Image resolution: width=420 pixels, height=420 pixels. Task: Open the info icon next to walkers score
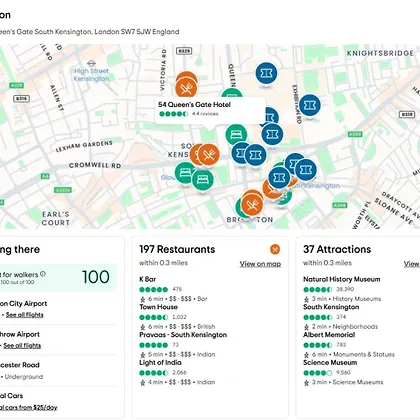43,274
